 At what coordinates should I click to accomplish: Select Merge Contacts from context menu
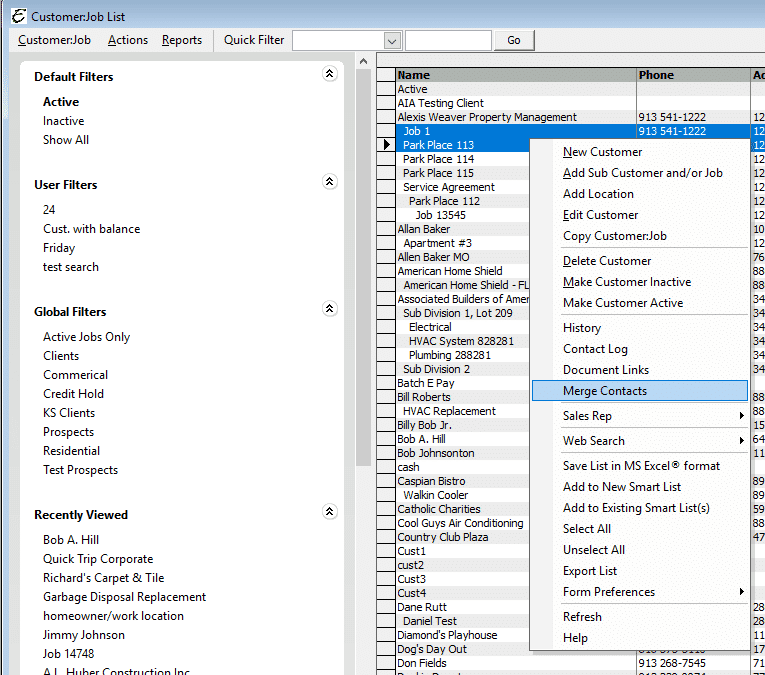[x=640, y=391]
